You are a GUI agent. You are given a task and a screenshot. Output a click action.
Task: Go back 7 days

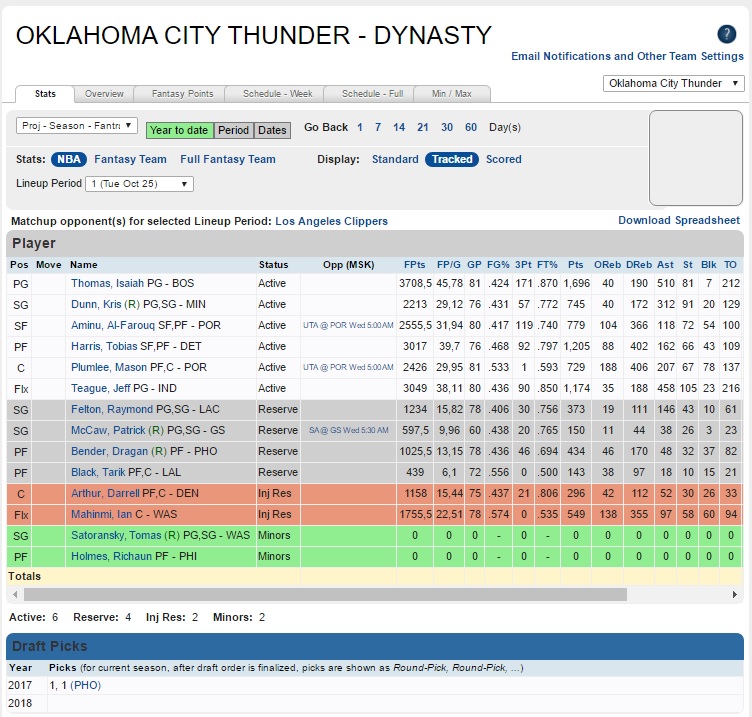click(378, 127)
